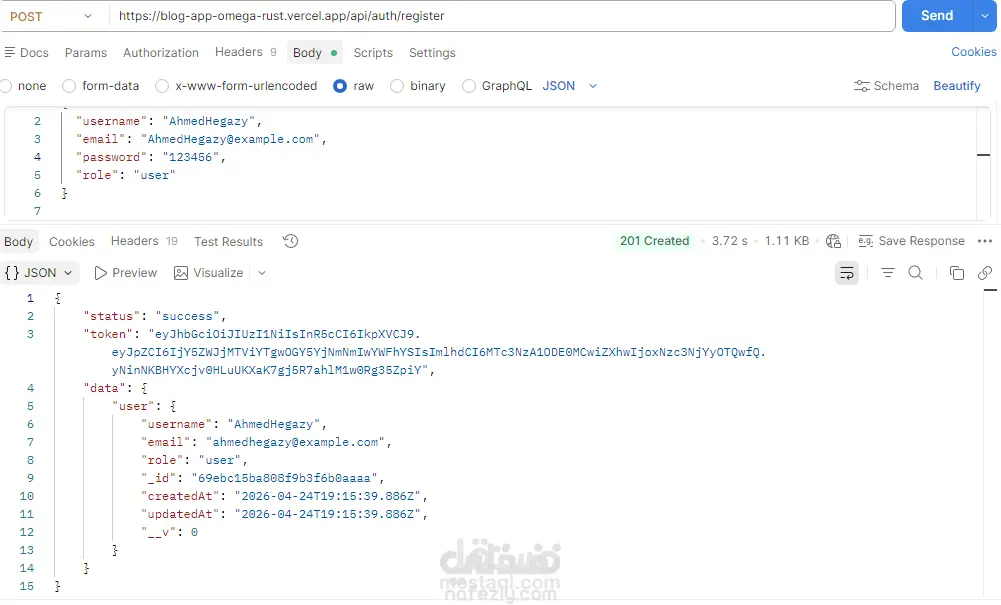This screenshot has height=605, width=1001.
Task: Click request email value AhmedHegazy@example.com
Action: pyautogui.click(x=230, y=138)
